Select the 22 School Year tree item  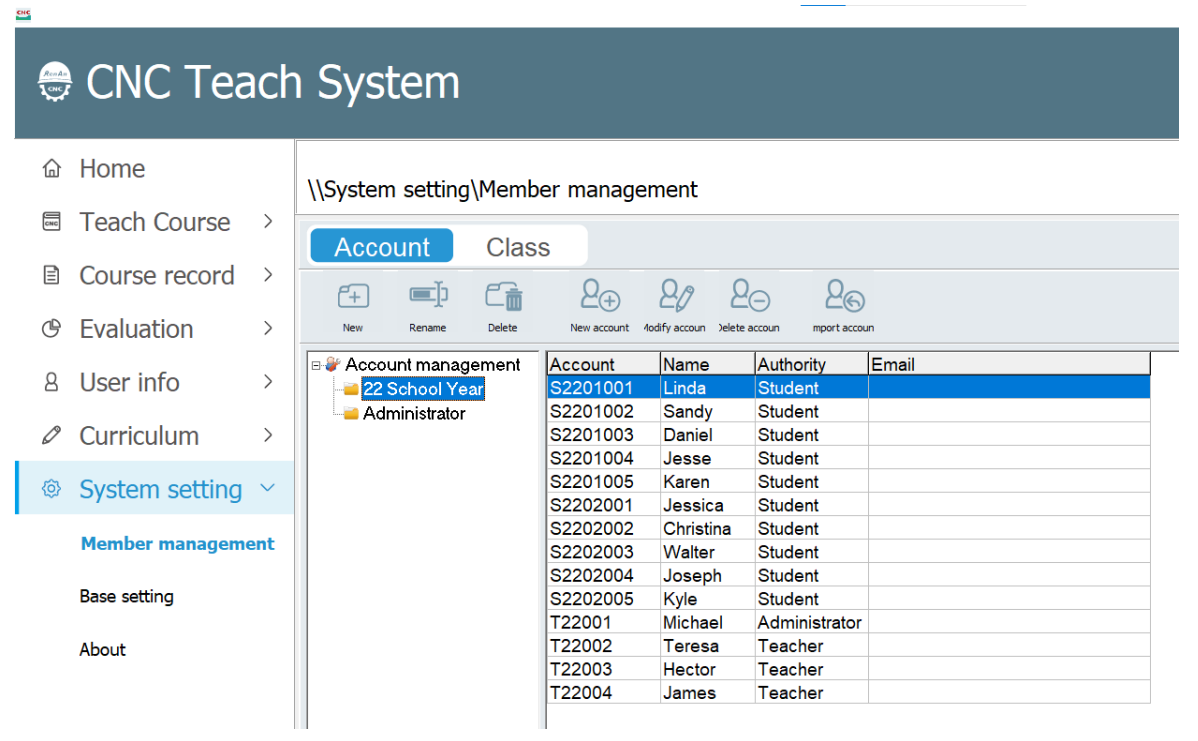(423, 389)
